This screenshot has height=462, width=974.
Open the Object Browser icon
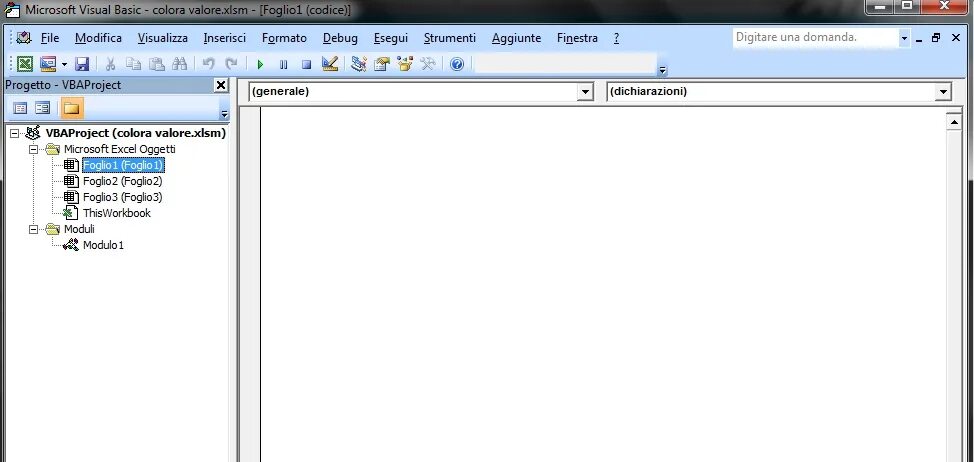click(x=404, y=64)
